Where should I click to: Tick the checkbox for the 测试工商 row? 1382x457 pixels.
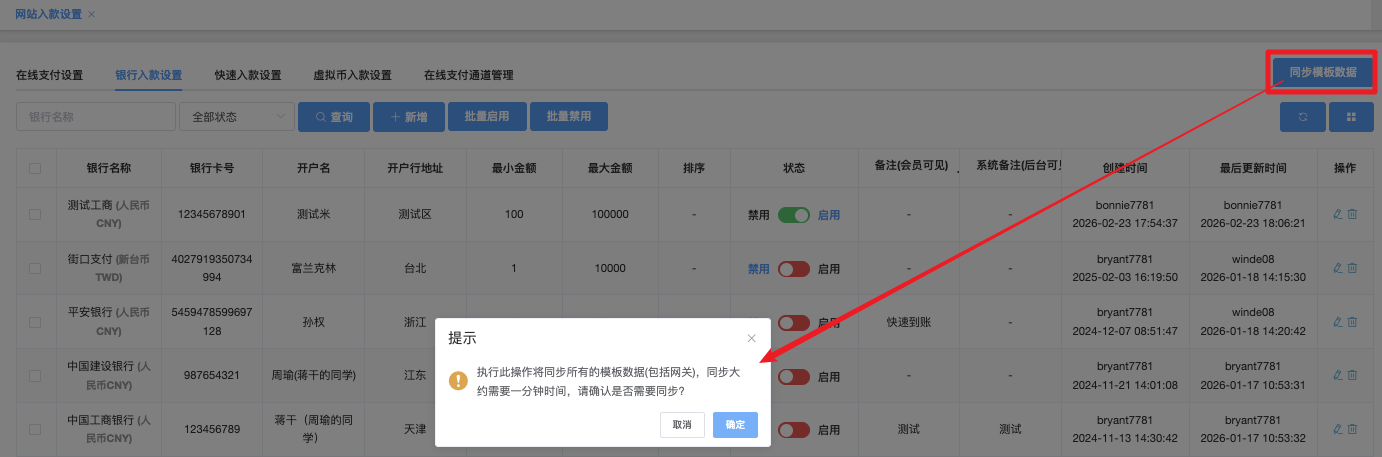click(x=35, y=214)
